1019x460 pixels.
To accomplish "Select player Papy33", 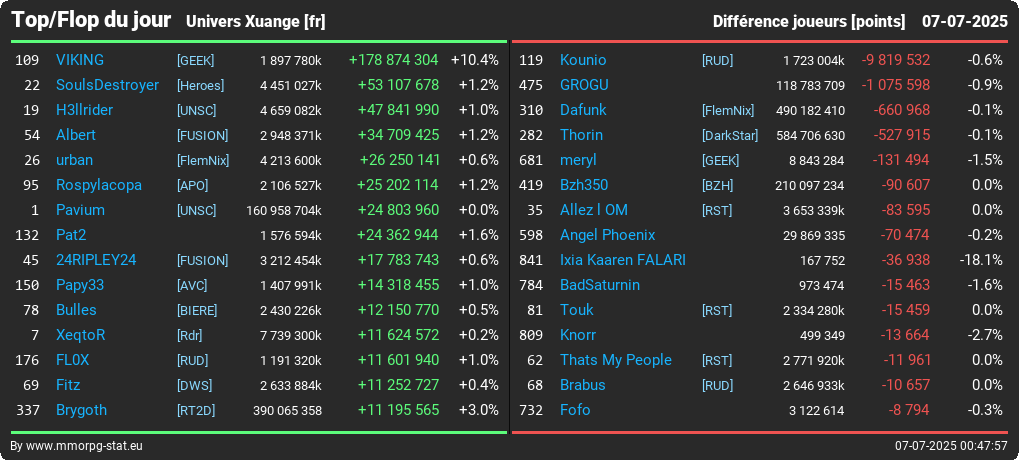I will (80, 285).
